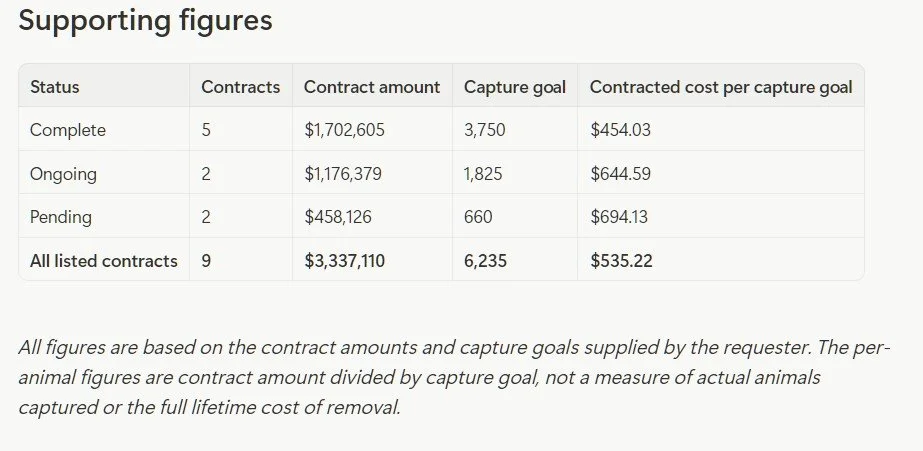Click the $1,702,605 contract amount
This screenshot has width=923, height=451.
pos(344,130)
